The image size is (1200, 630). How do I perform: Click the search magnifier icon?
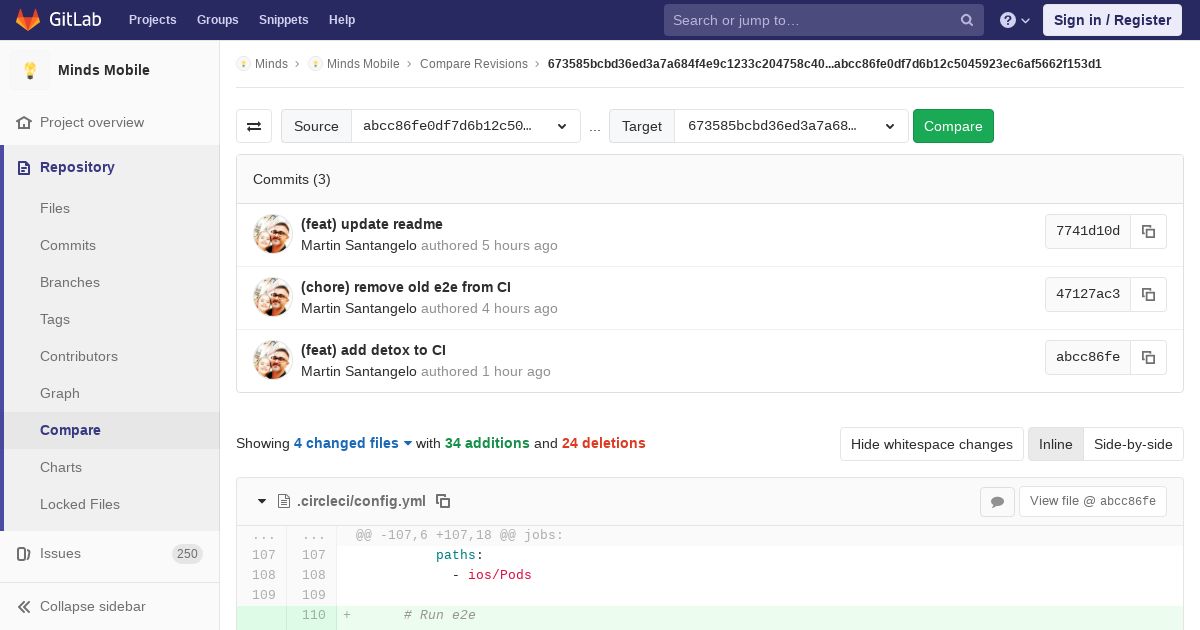click(x=967, y=20)
